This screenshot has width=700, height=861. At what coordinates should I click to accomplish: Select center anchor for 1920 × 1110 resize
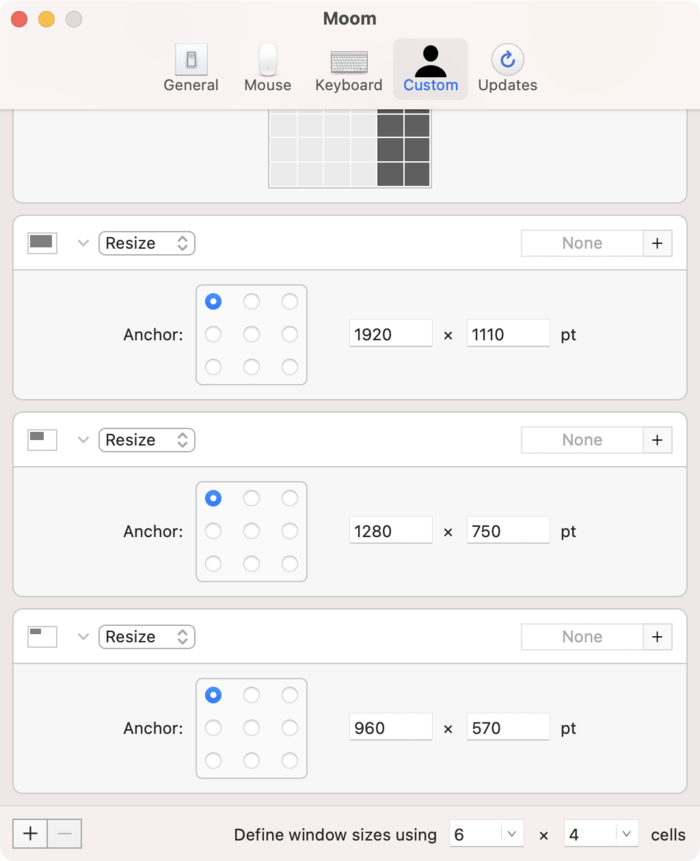(x=251, y=334)
